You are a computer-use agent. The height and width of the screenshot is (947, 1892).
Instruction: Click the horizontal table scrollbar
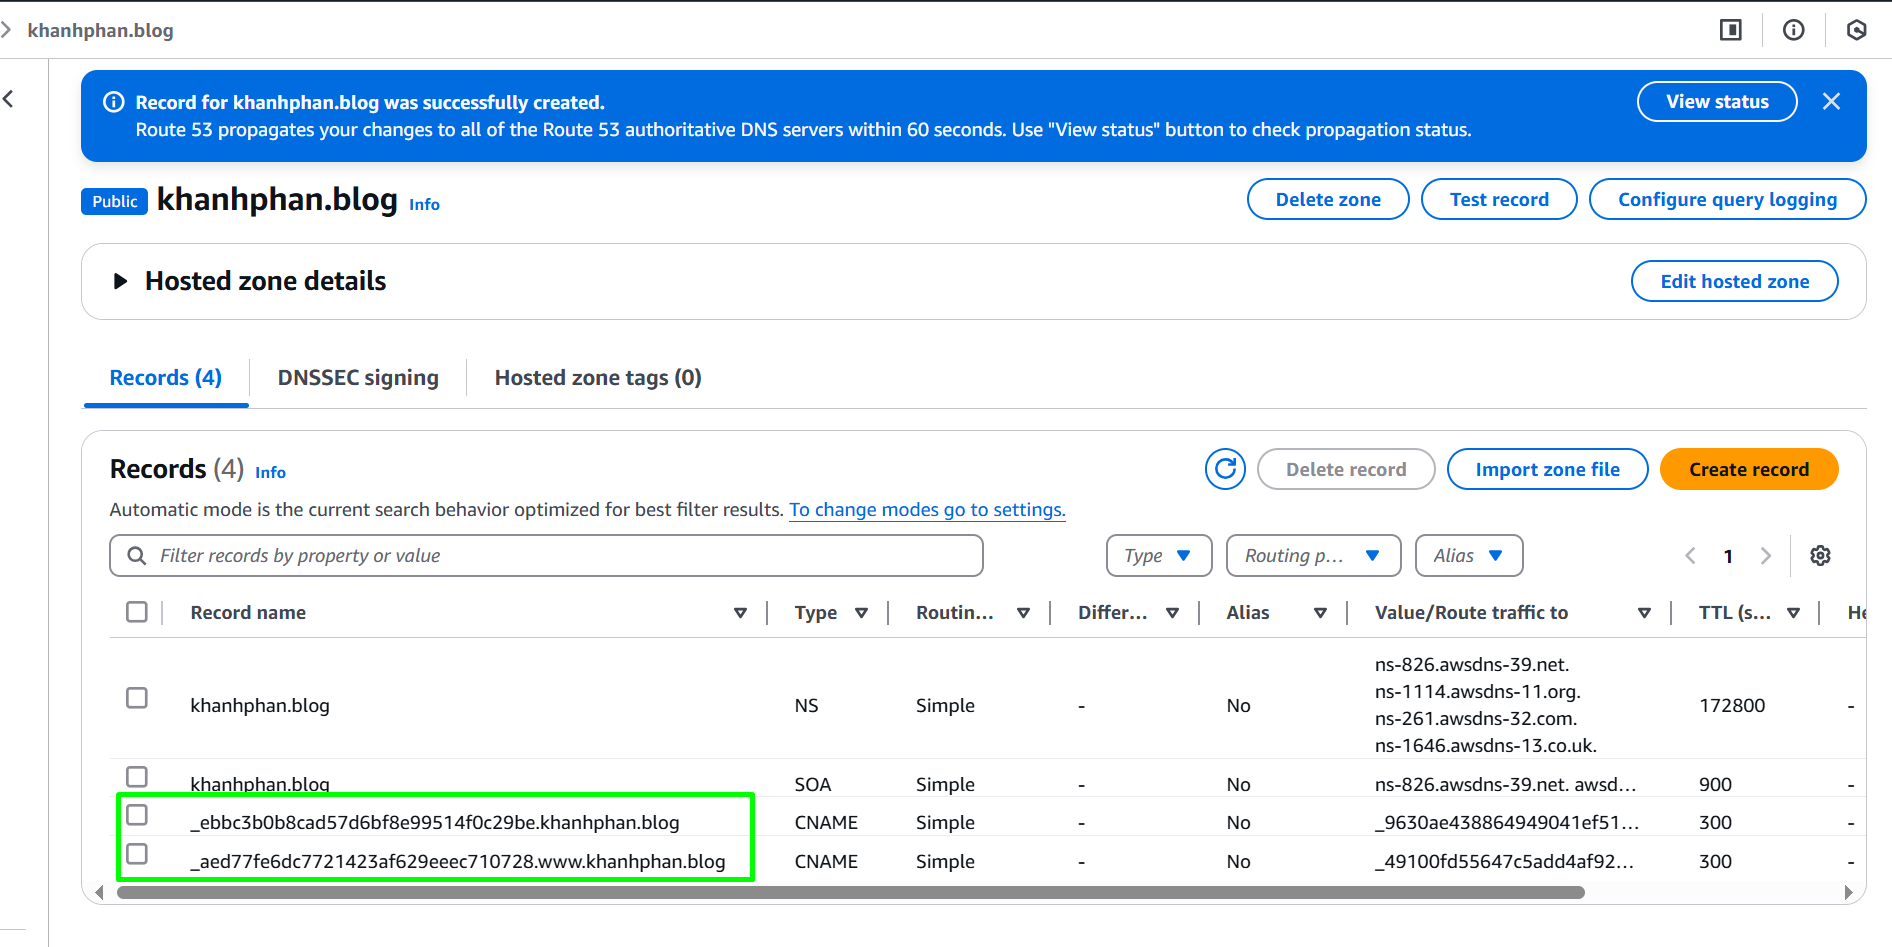coord(850,892)
